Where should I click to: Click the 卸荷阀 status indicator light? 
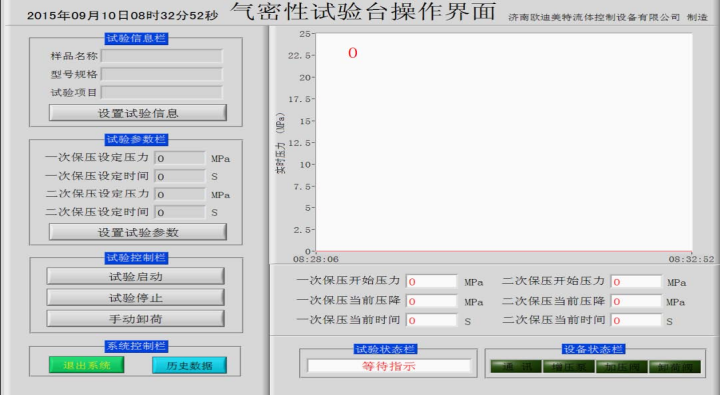click(675, 367)
